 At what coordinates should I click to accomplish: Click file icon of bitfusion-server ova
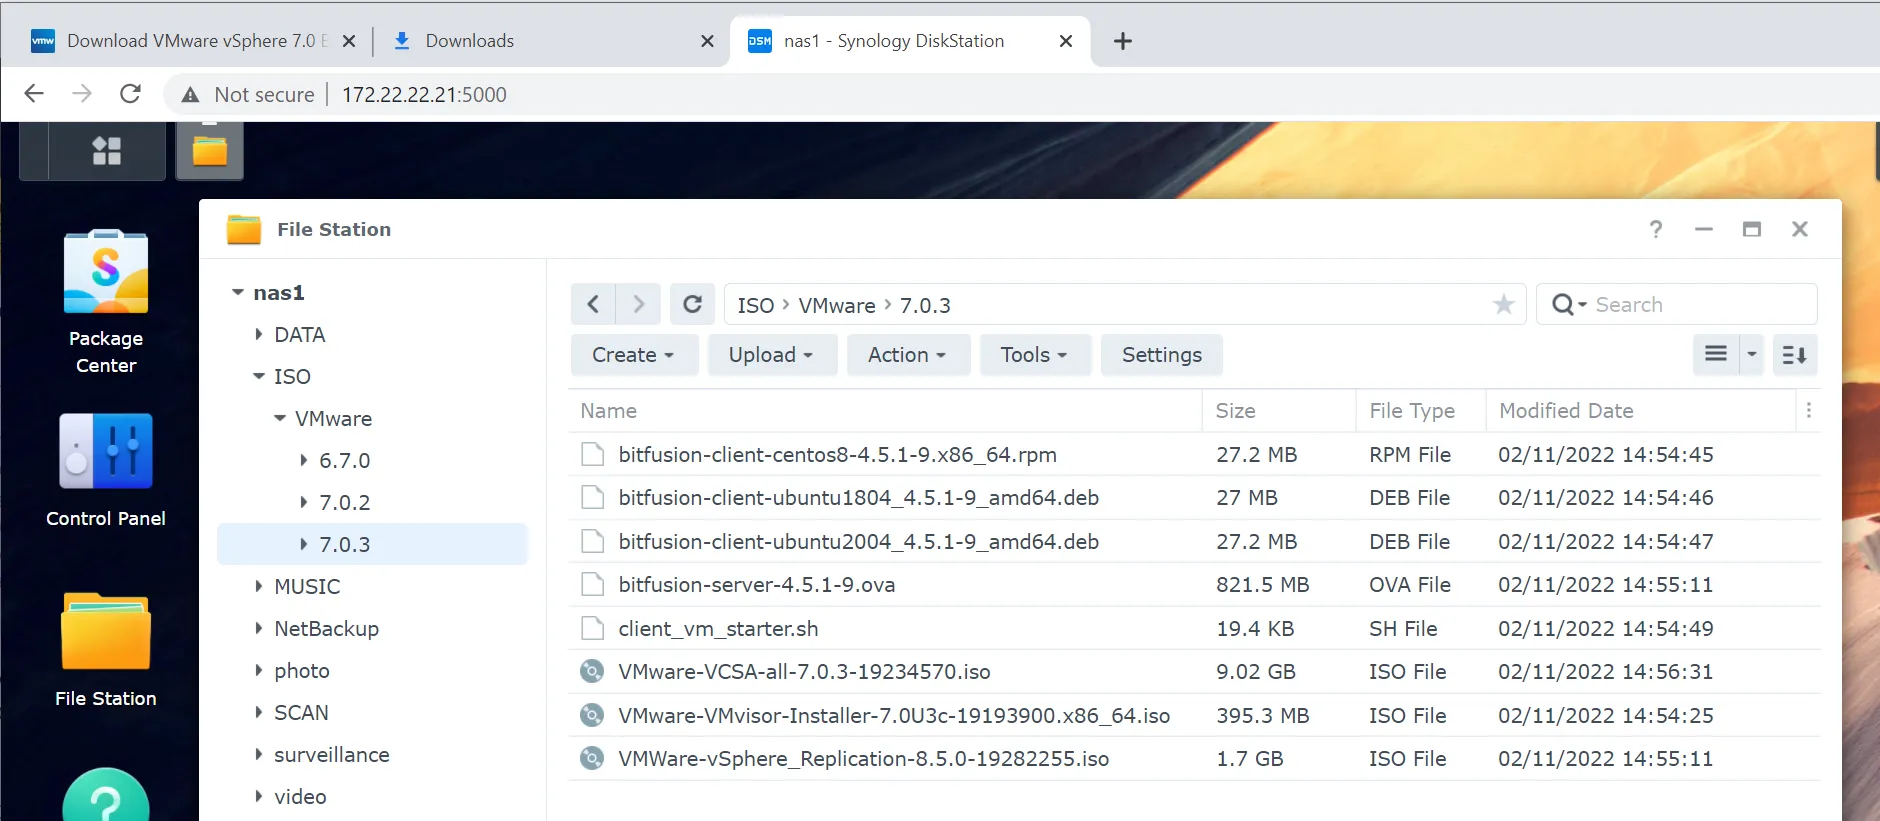[592, 584]
